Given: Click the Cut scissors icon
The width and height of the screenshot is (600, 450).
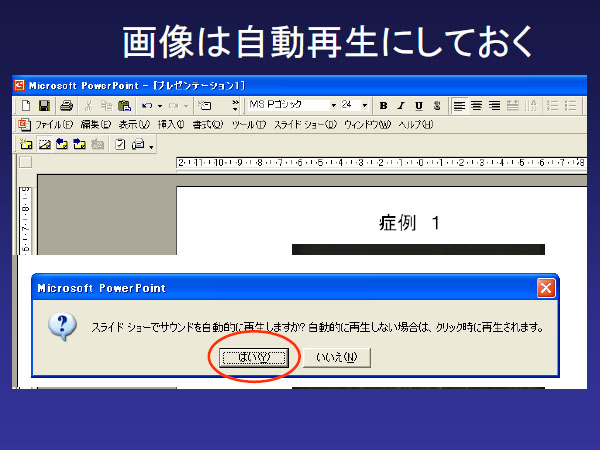Looking at the screenshot, I should tap(89, 105).
